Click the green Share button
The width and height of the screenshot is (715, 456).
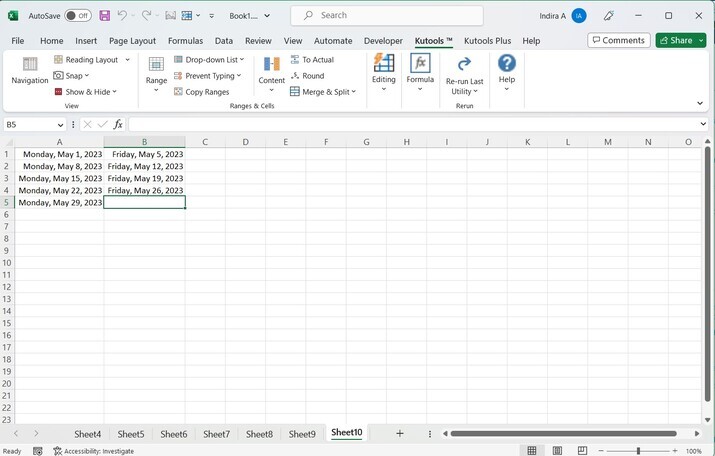pos(676,40)
